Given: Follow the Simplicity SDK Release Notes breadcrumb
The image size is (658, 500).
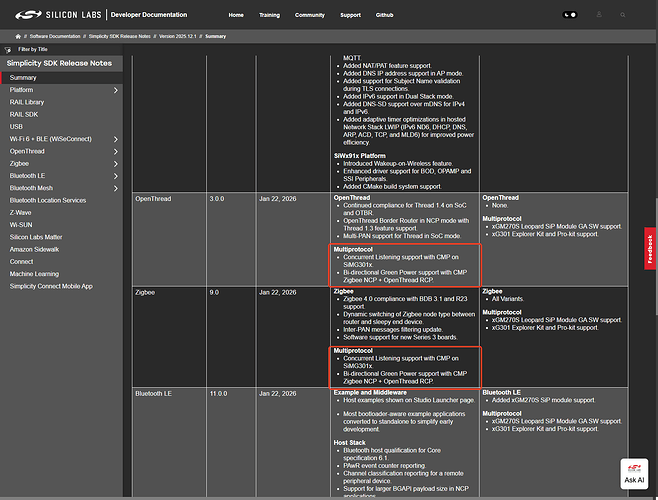Looking at the screenshot, I should pos(120,37).
